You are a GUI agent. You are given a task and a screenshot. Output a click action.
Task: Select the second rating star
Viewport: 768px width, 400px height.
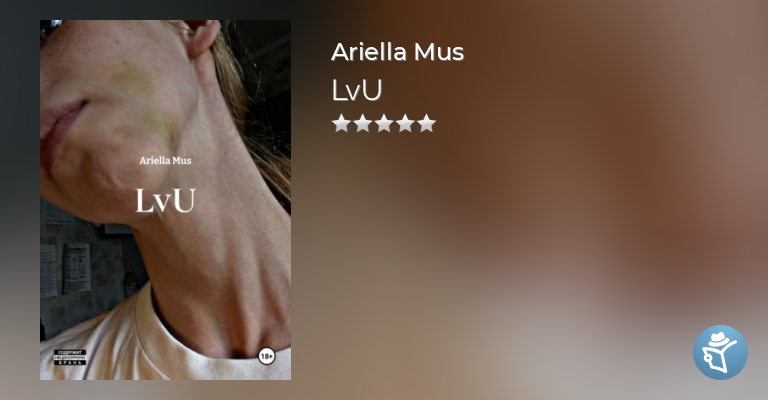pos(362,124)
